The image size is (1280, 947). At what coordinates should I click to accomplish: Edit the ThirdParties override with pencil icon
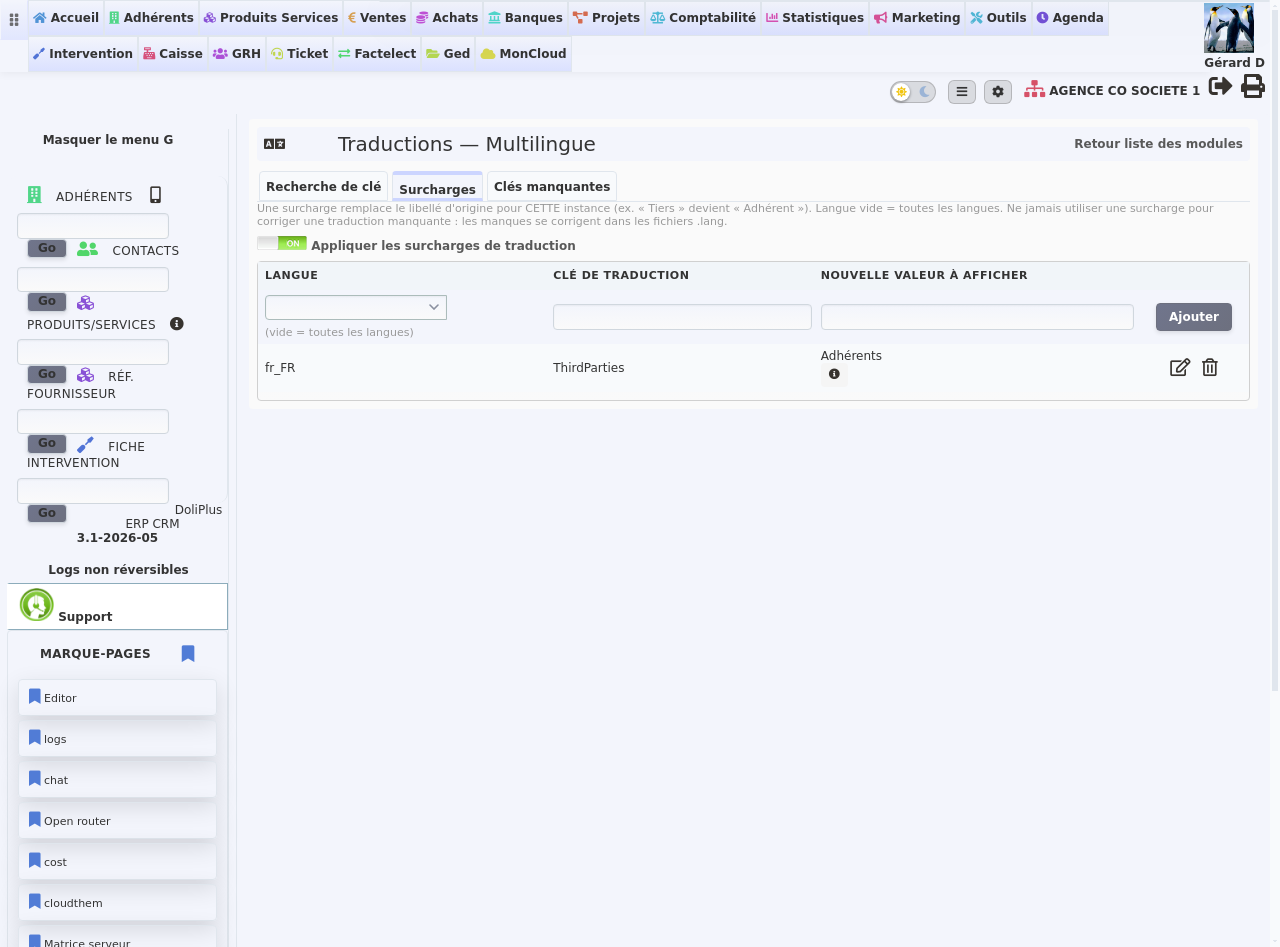click(x=1180, y=367)
